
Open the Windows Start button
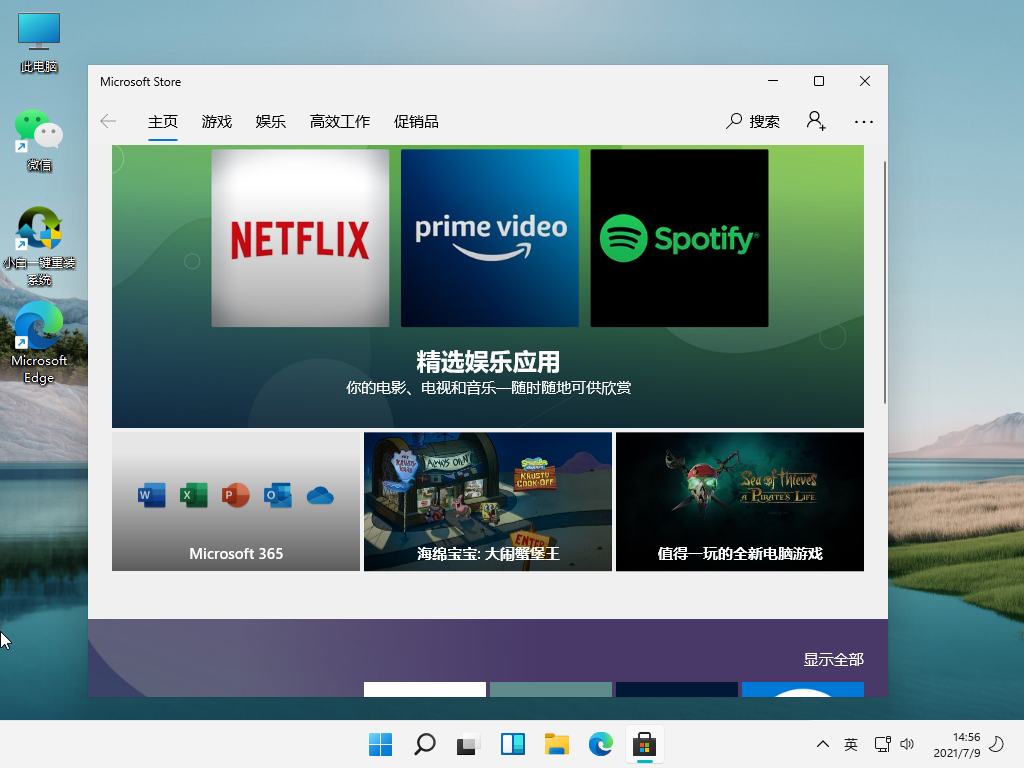[381, 744]
